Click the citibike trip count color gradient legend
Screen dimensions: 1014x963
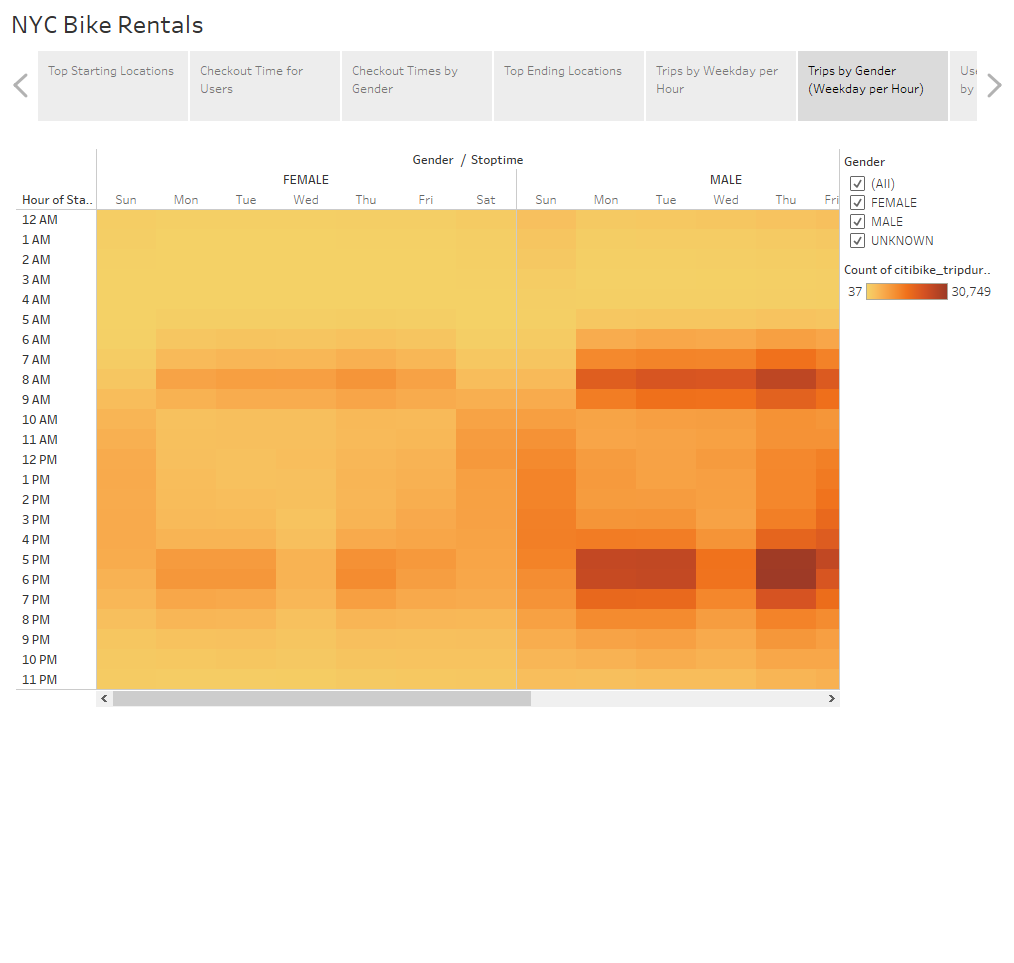pyautogui.click(x=906, y=291)
